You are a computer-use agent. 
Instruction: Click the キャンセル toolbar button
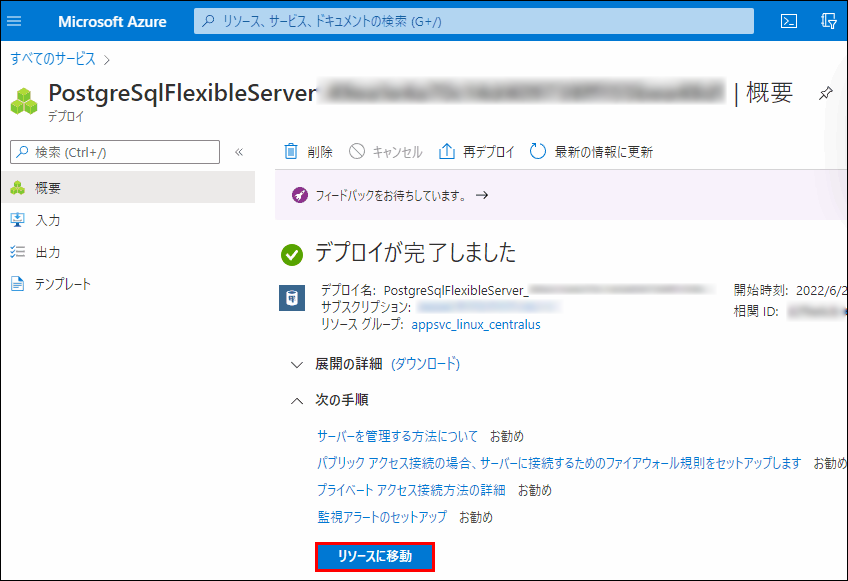pos(386,152)
